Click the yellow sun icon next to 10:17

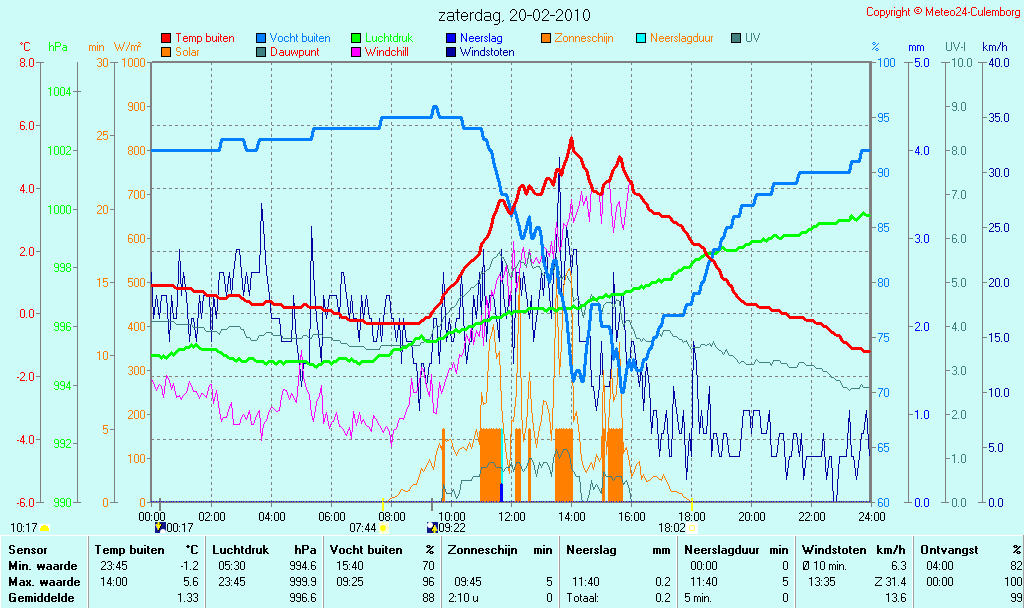point(44,528)
